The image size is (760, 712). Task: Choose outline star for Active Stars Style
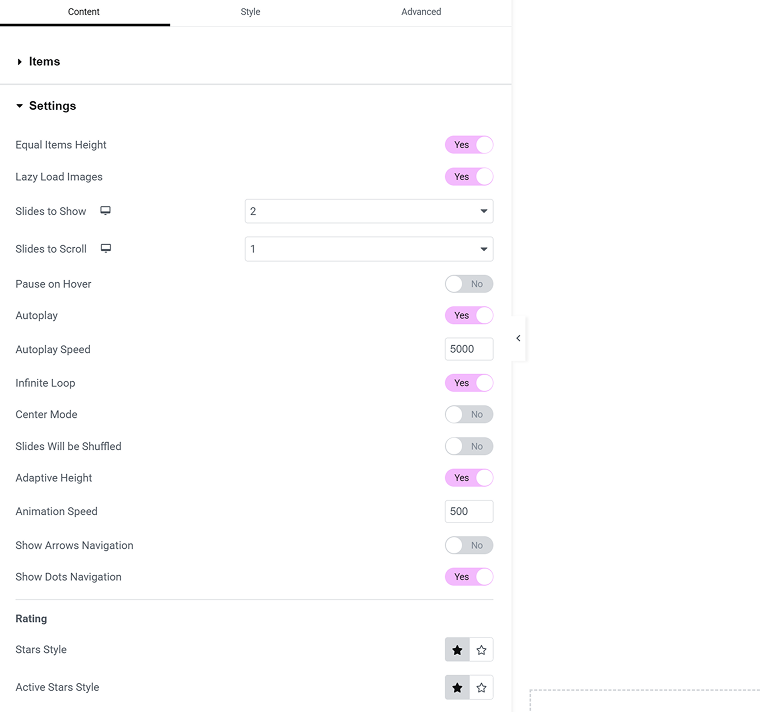click(481, 688)
